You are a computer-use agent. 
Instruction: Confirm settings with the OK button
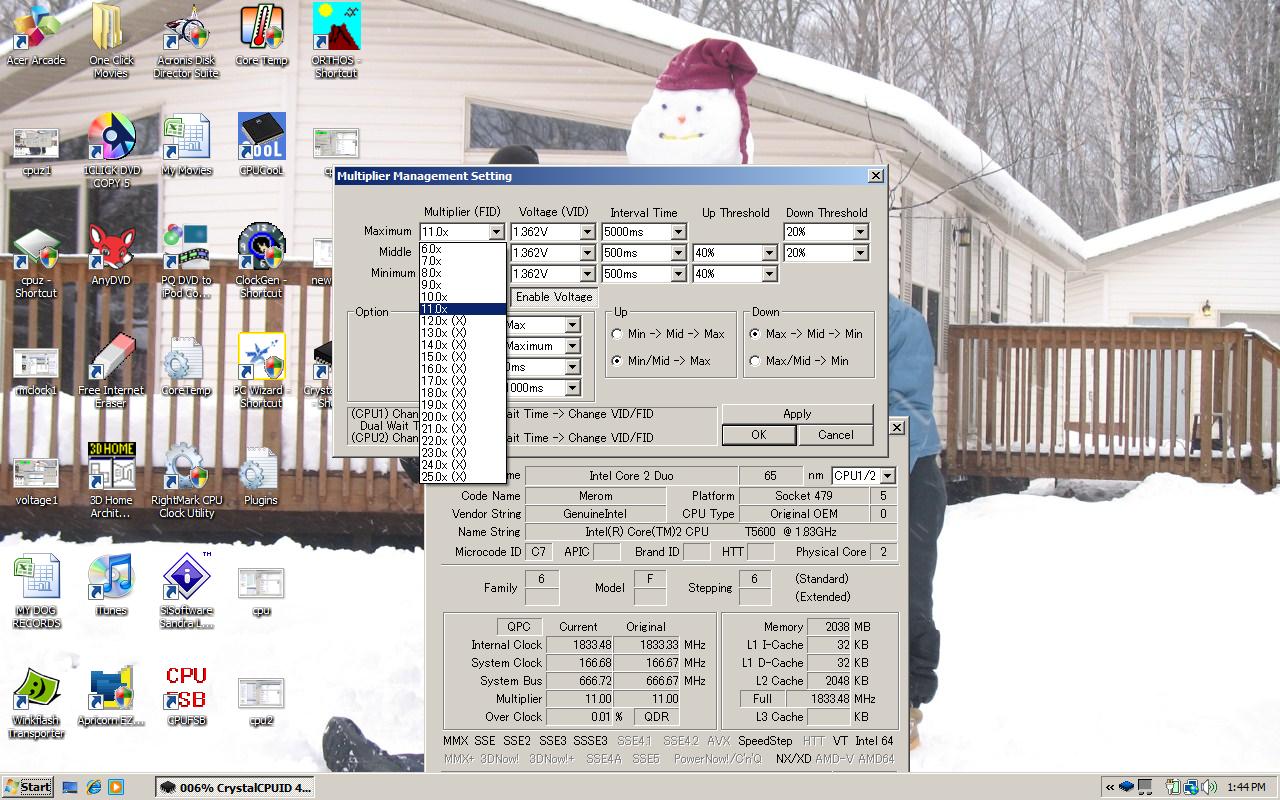[x=759, y=435]
